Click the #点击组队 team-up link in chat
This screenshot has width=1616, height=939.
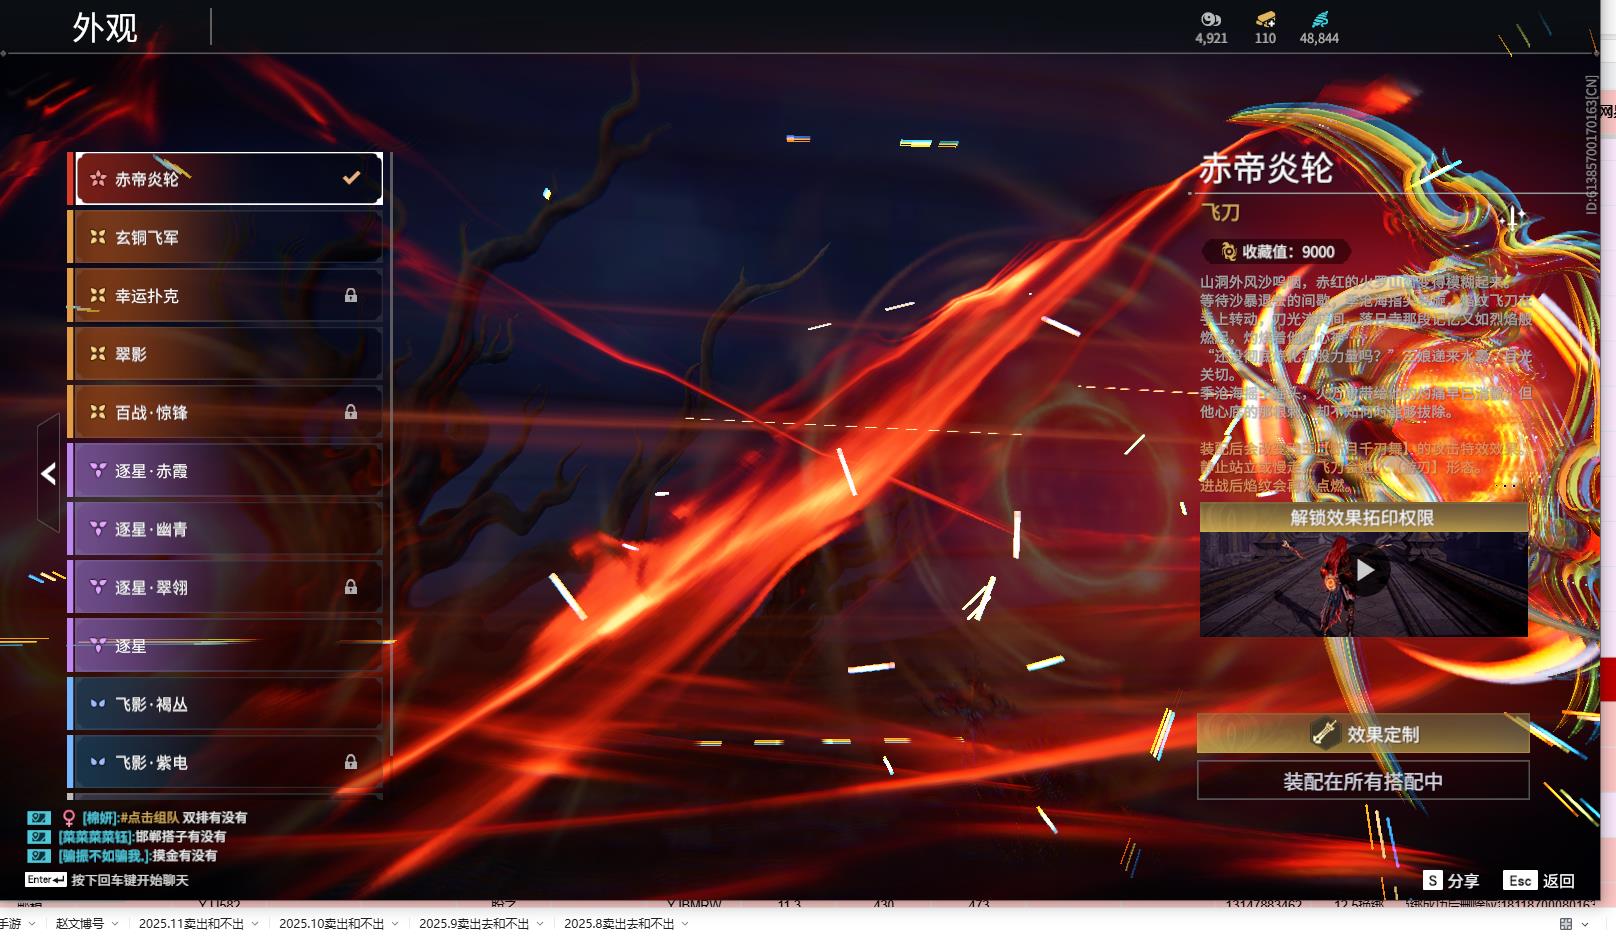click(149, 817)
